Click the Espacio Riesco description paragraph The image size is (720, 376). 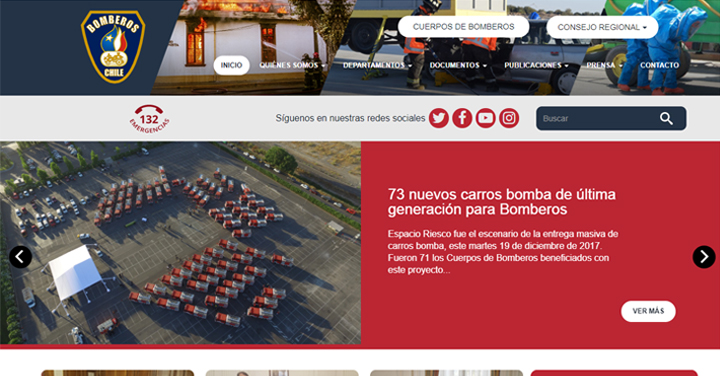pos(503,252)
